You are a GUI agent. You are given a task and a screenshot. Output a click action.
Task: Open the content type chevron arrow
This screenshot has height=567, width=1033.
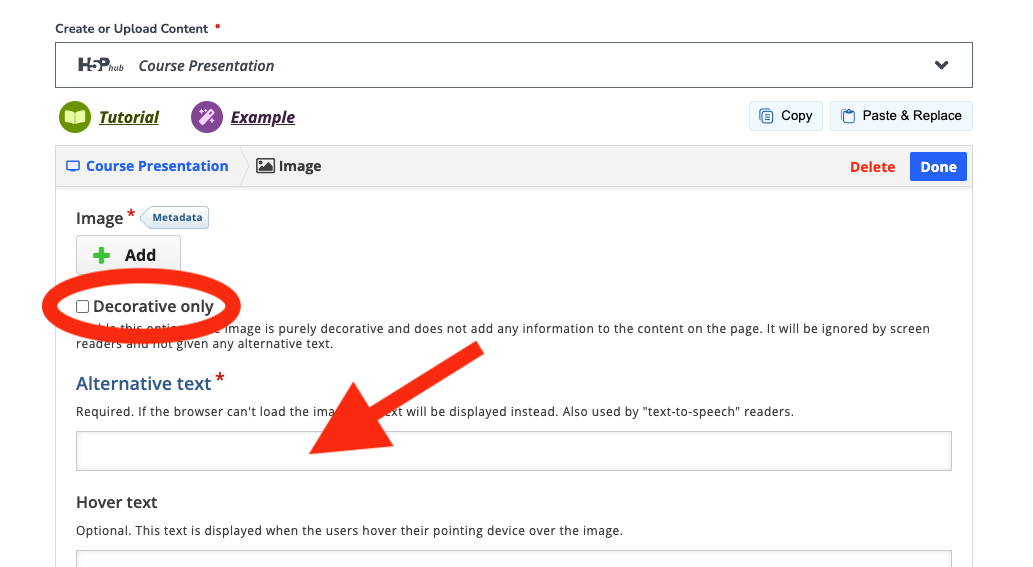click(x=941, y=65)
